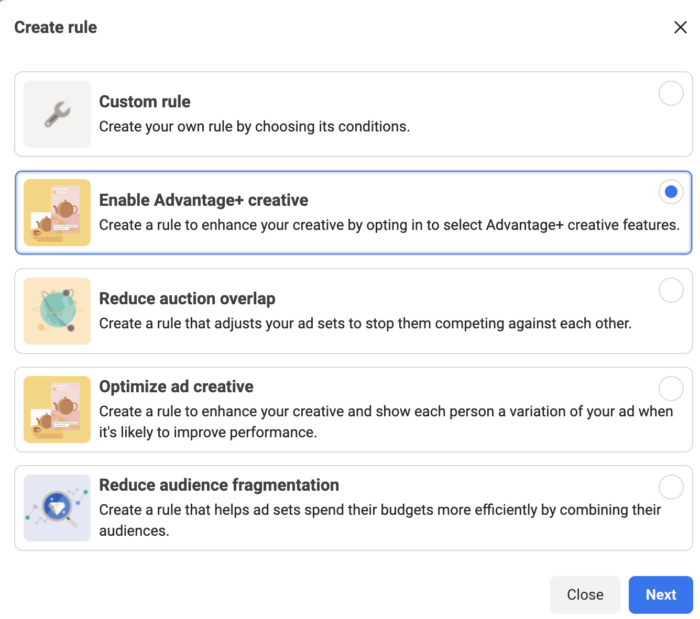
Task: Click the description about ad sets competing against each other
Action: click(x=365, y=323)
